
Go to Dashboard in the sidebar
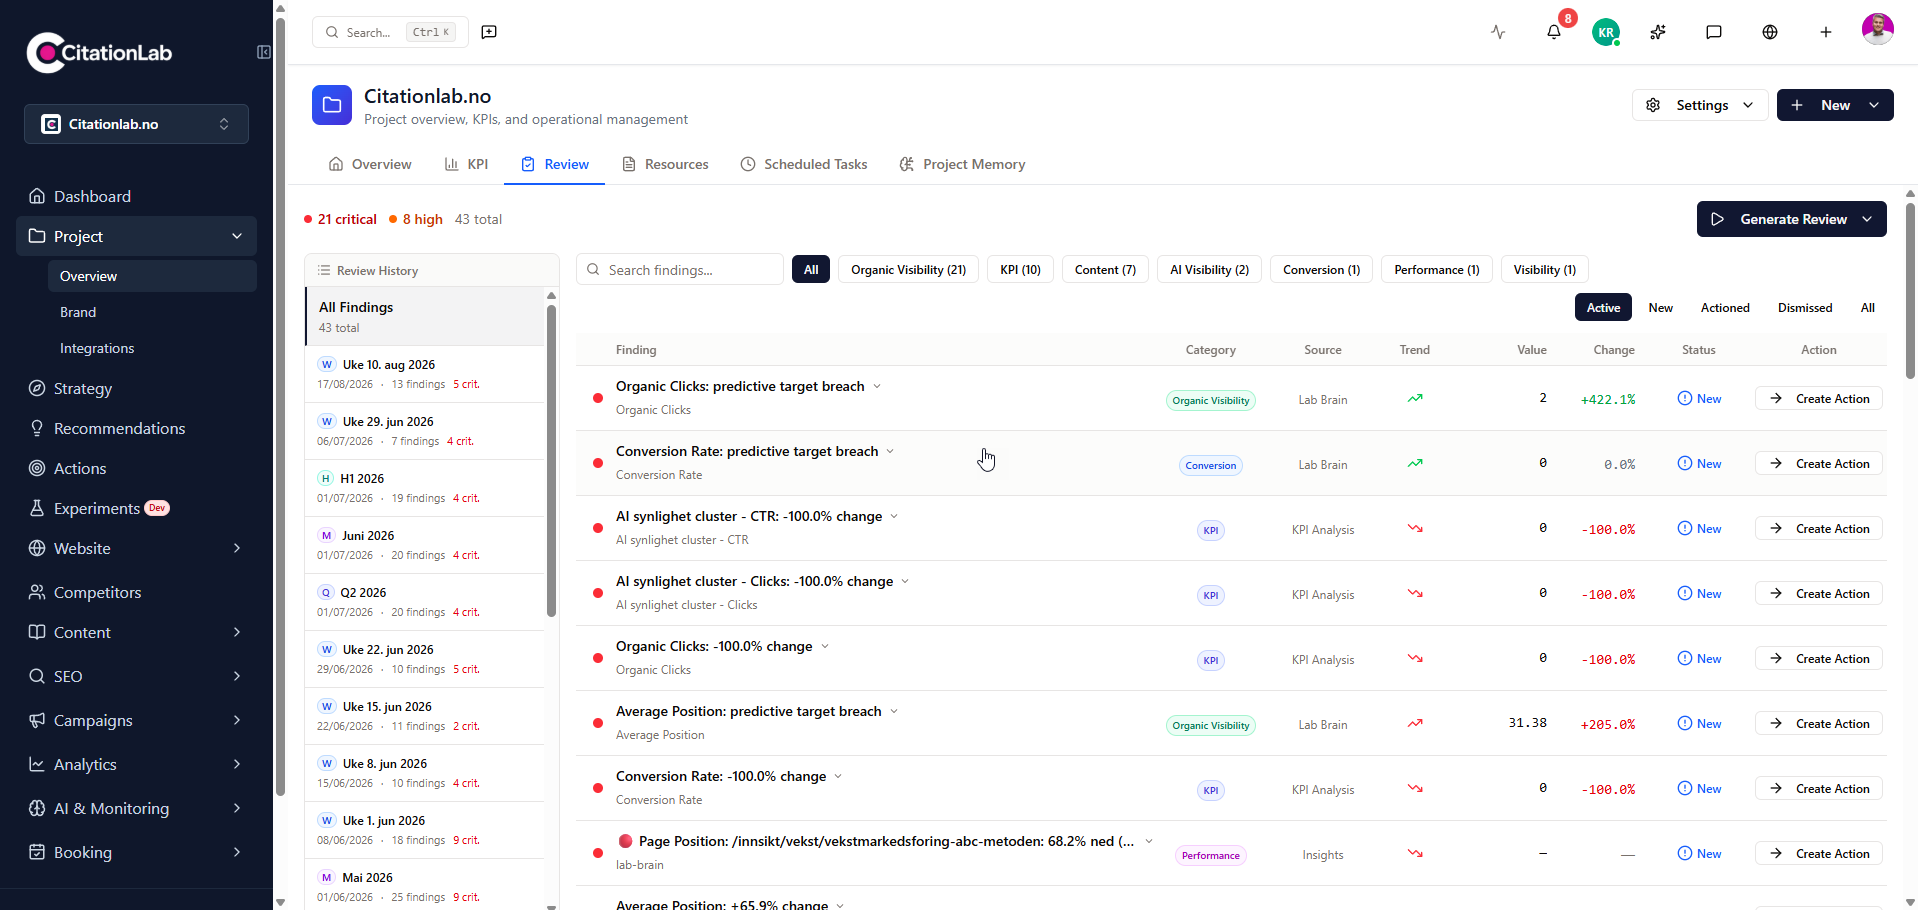[x=136, y=196]
